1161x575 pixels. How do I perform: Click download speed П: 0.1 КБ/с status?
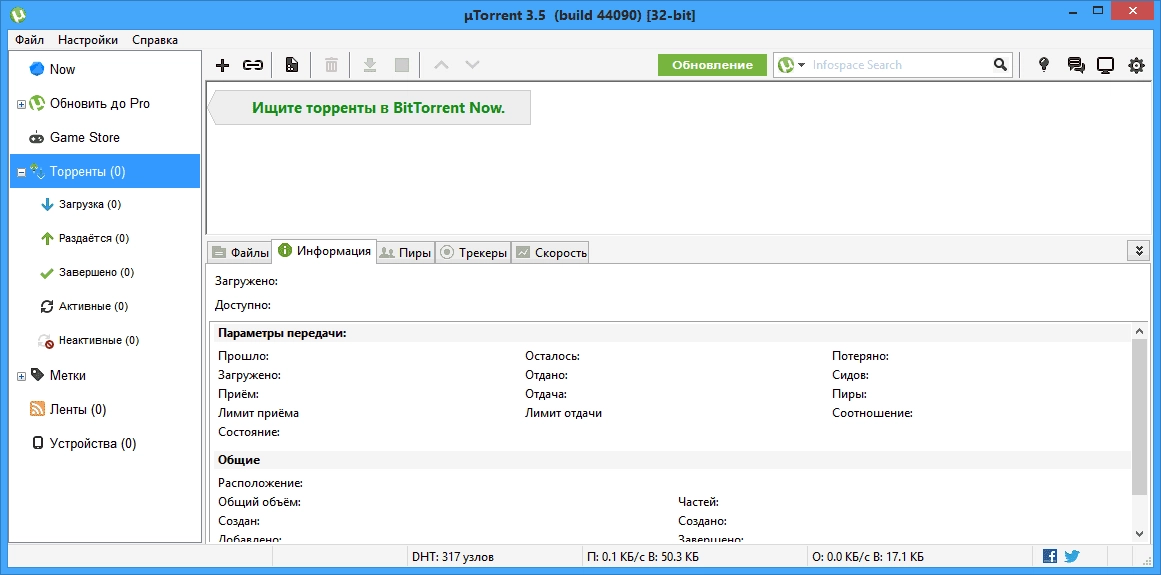[x=643, y=556]
